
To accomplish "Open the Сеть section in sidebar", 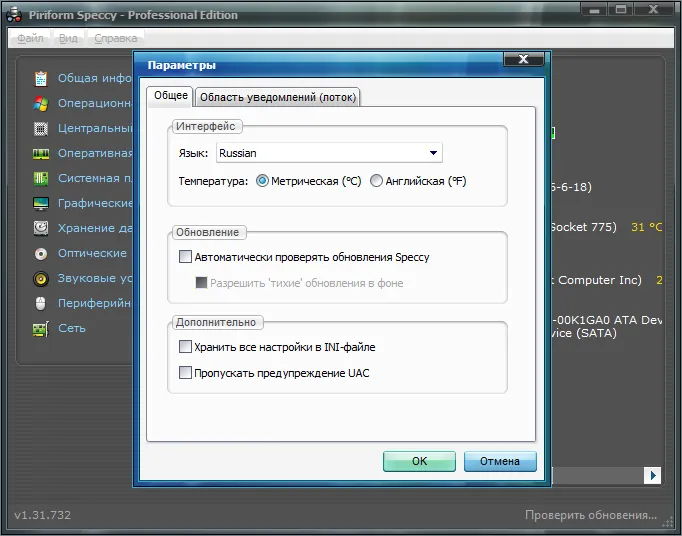I will 72,328.
